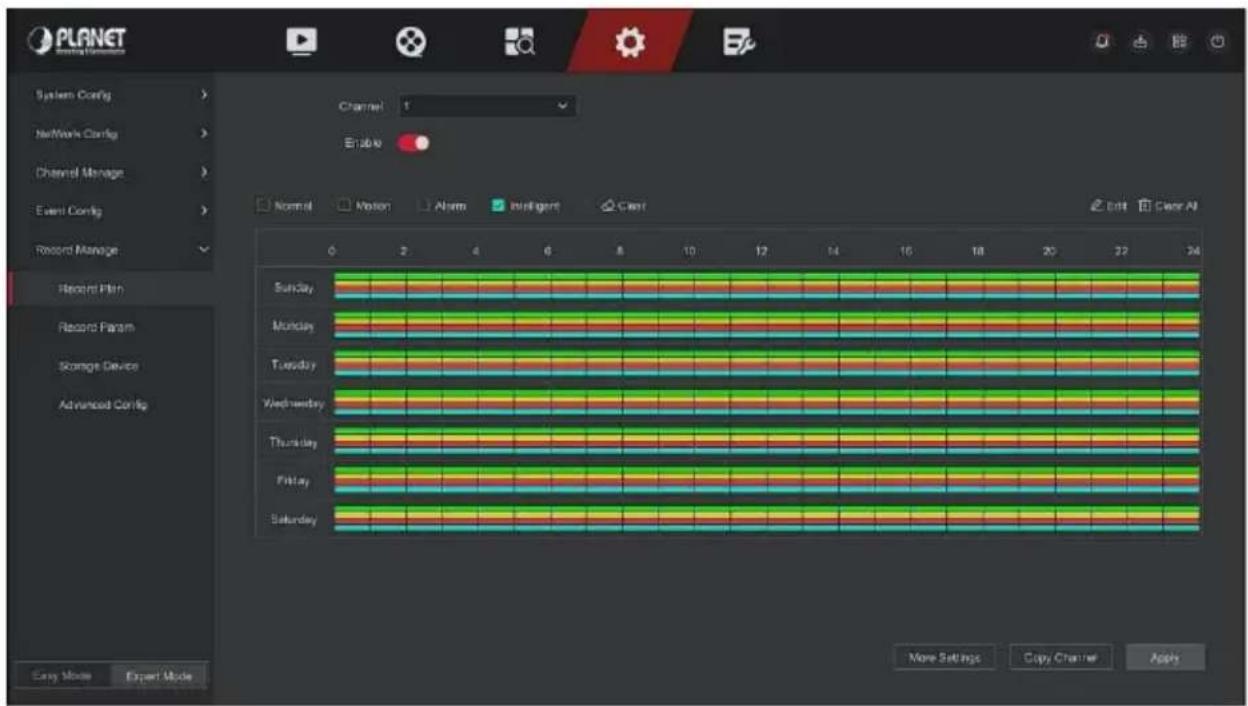The height and width of the screenshot is (706, 1248).
Task: Click the Wednesday schedule bar
Action: [x=766, y=402]
